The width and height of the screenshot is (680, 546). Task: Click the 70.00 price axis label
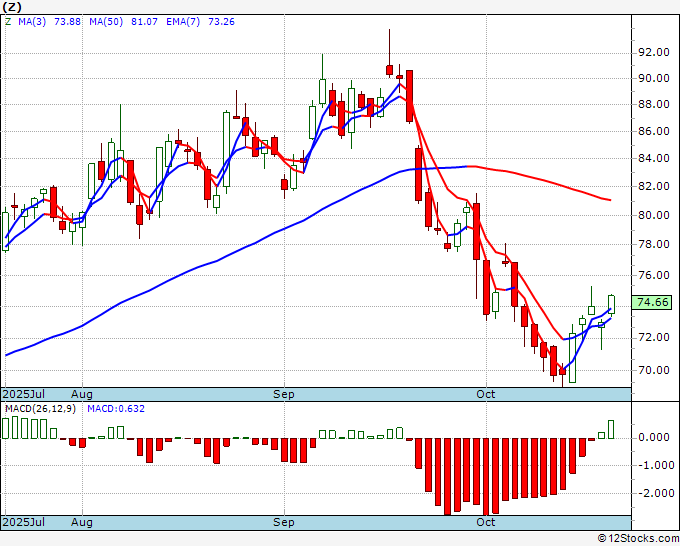coord(653,370)
